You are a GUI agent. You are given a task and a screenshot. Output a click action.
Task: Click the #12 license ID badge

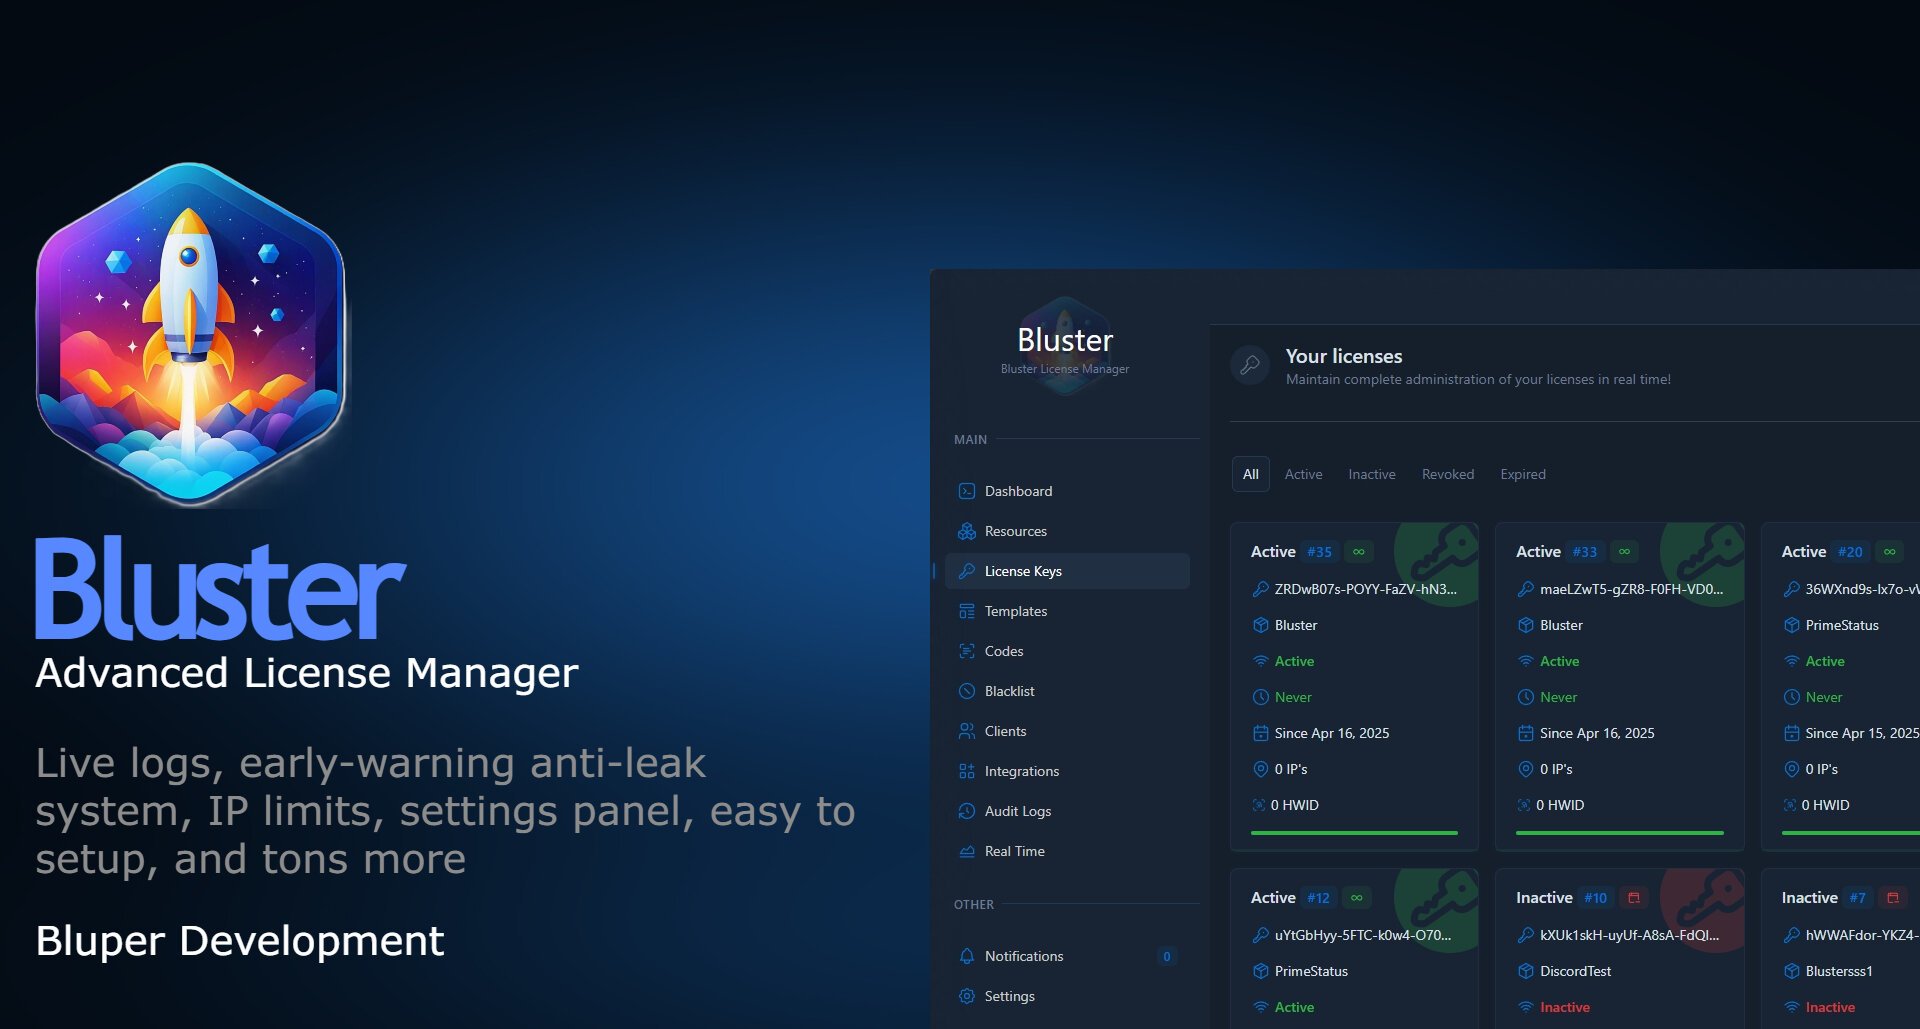1318,898
